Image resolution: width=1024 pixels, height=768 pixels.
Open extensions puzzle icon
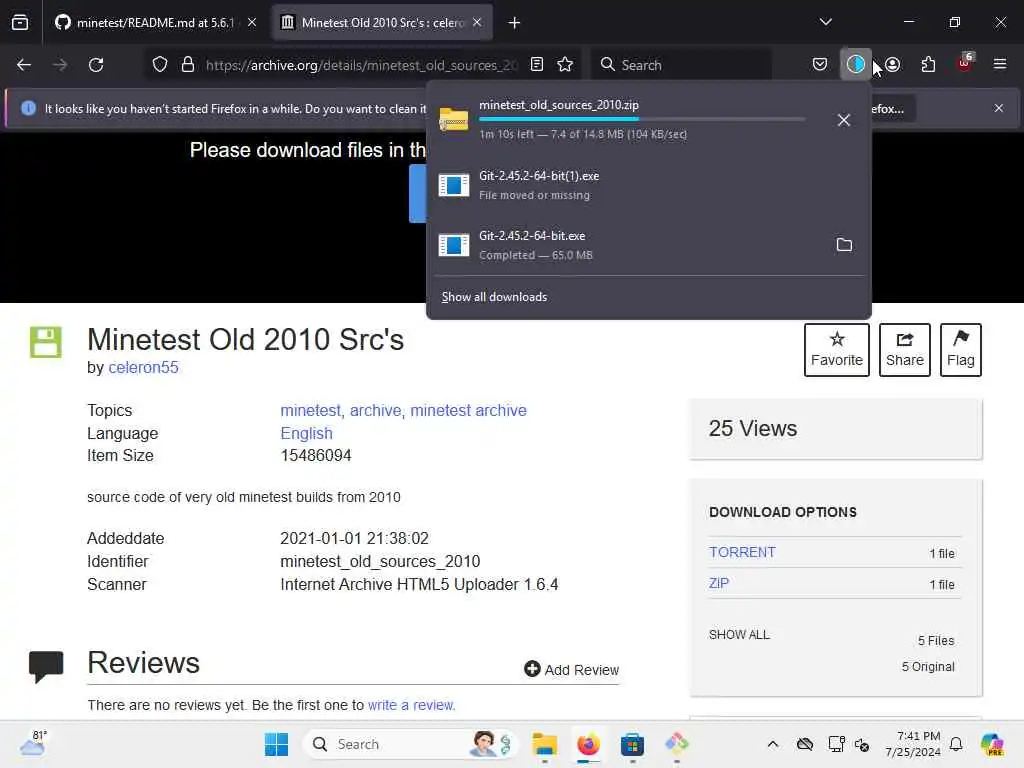pos(928,65)
